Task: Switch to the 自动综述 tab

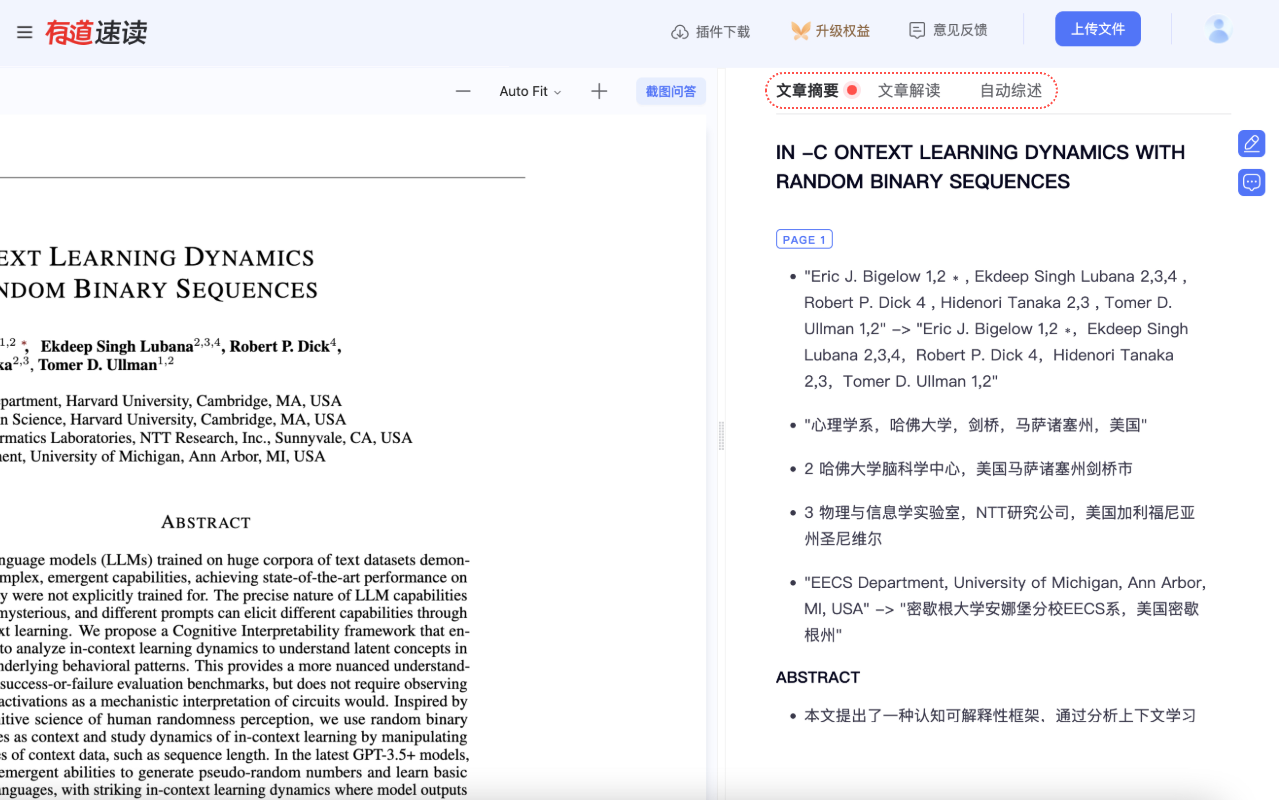Action: click(1010, 90)
